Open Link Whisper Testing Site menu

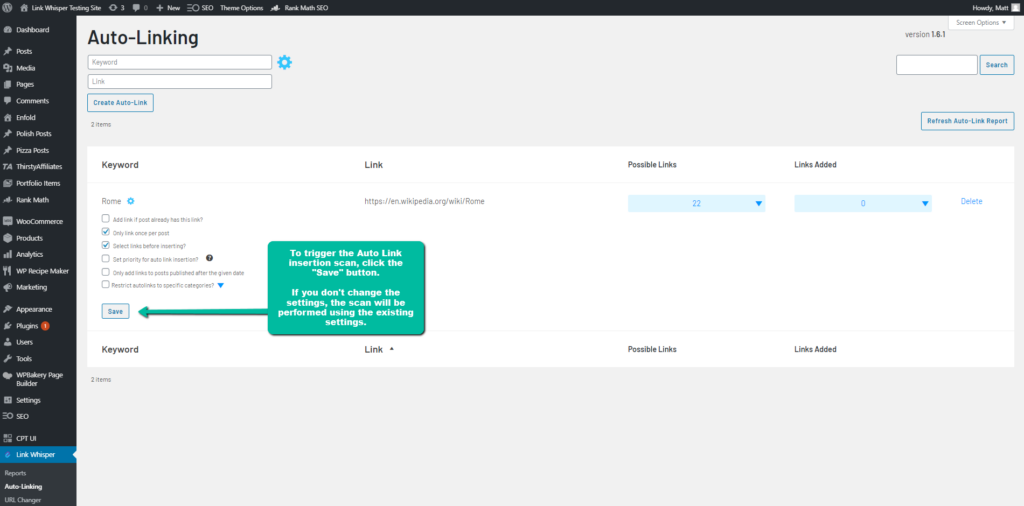coord(61,8)
